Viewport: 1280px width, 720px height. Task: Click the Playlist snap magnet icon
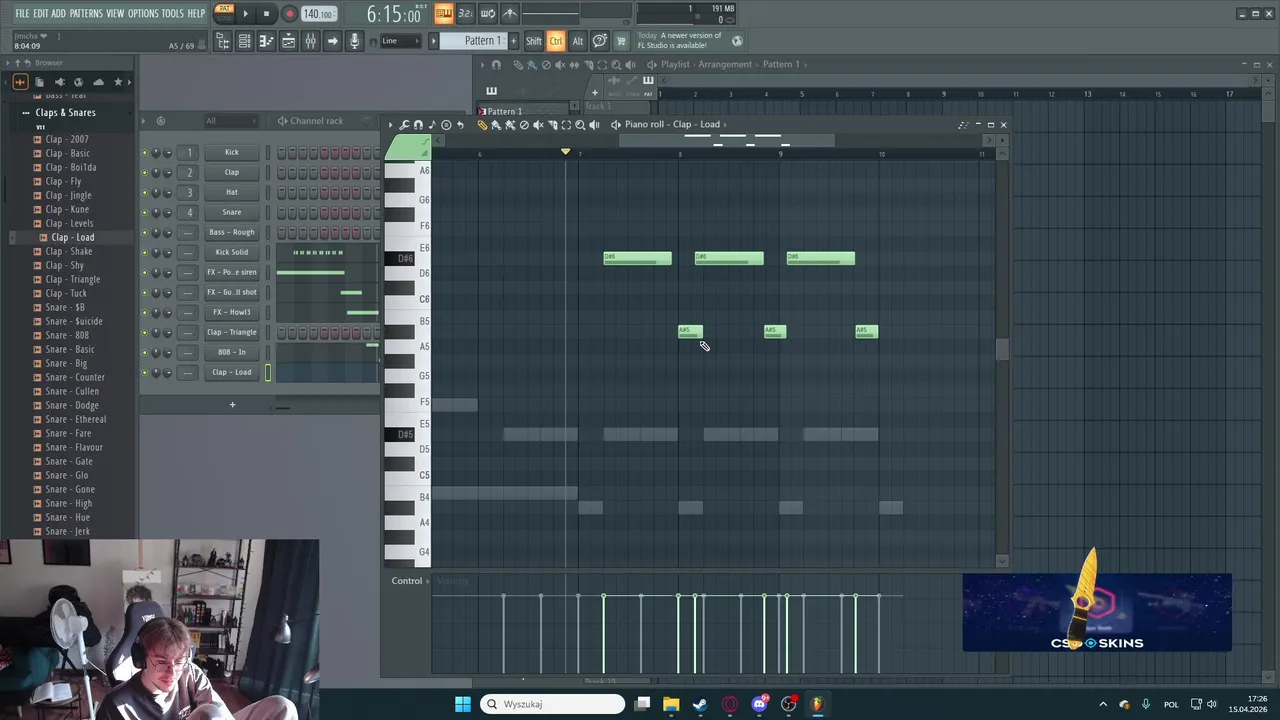coord(496,64)
